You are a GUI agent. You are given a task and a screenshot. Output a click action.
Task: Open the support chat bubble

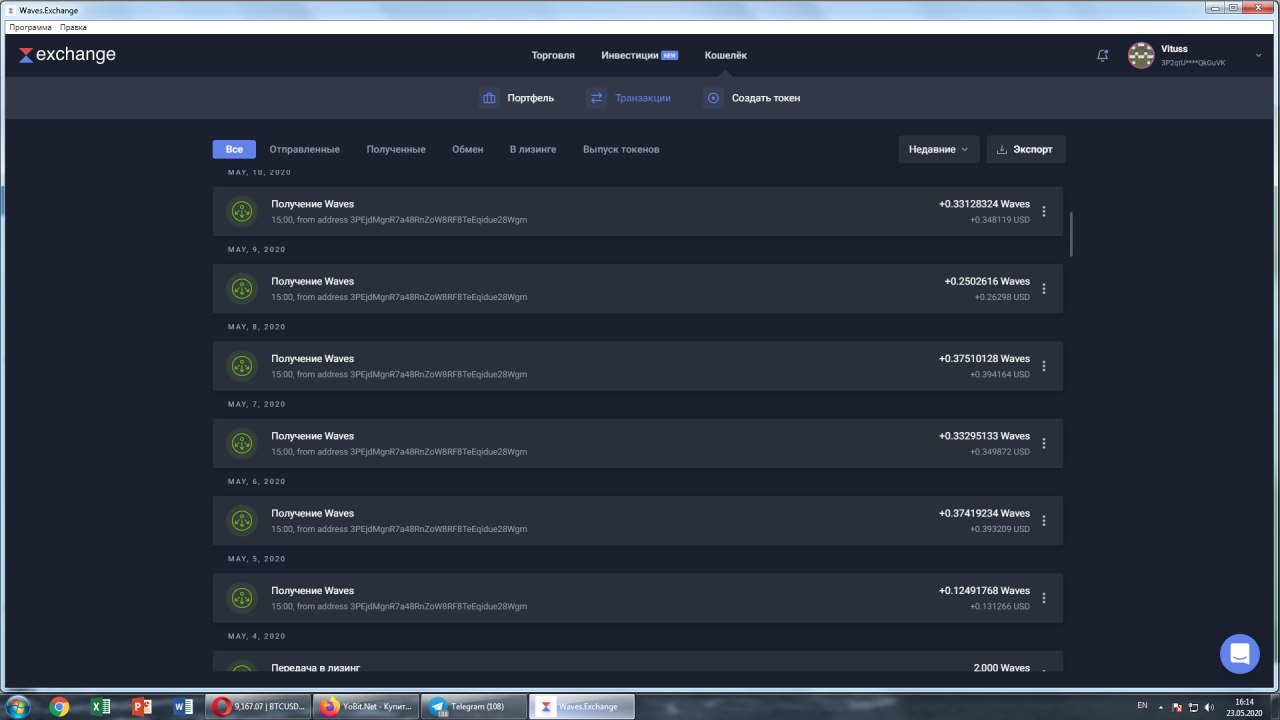(x=1240, y=654)
